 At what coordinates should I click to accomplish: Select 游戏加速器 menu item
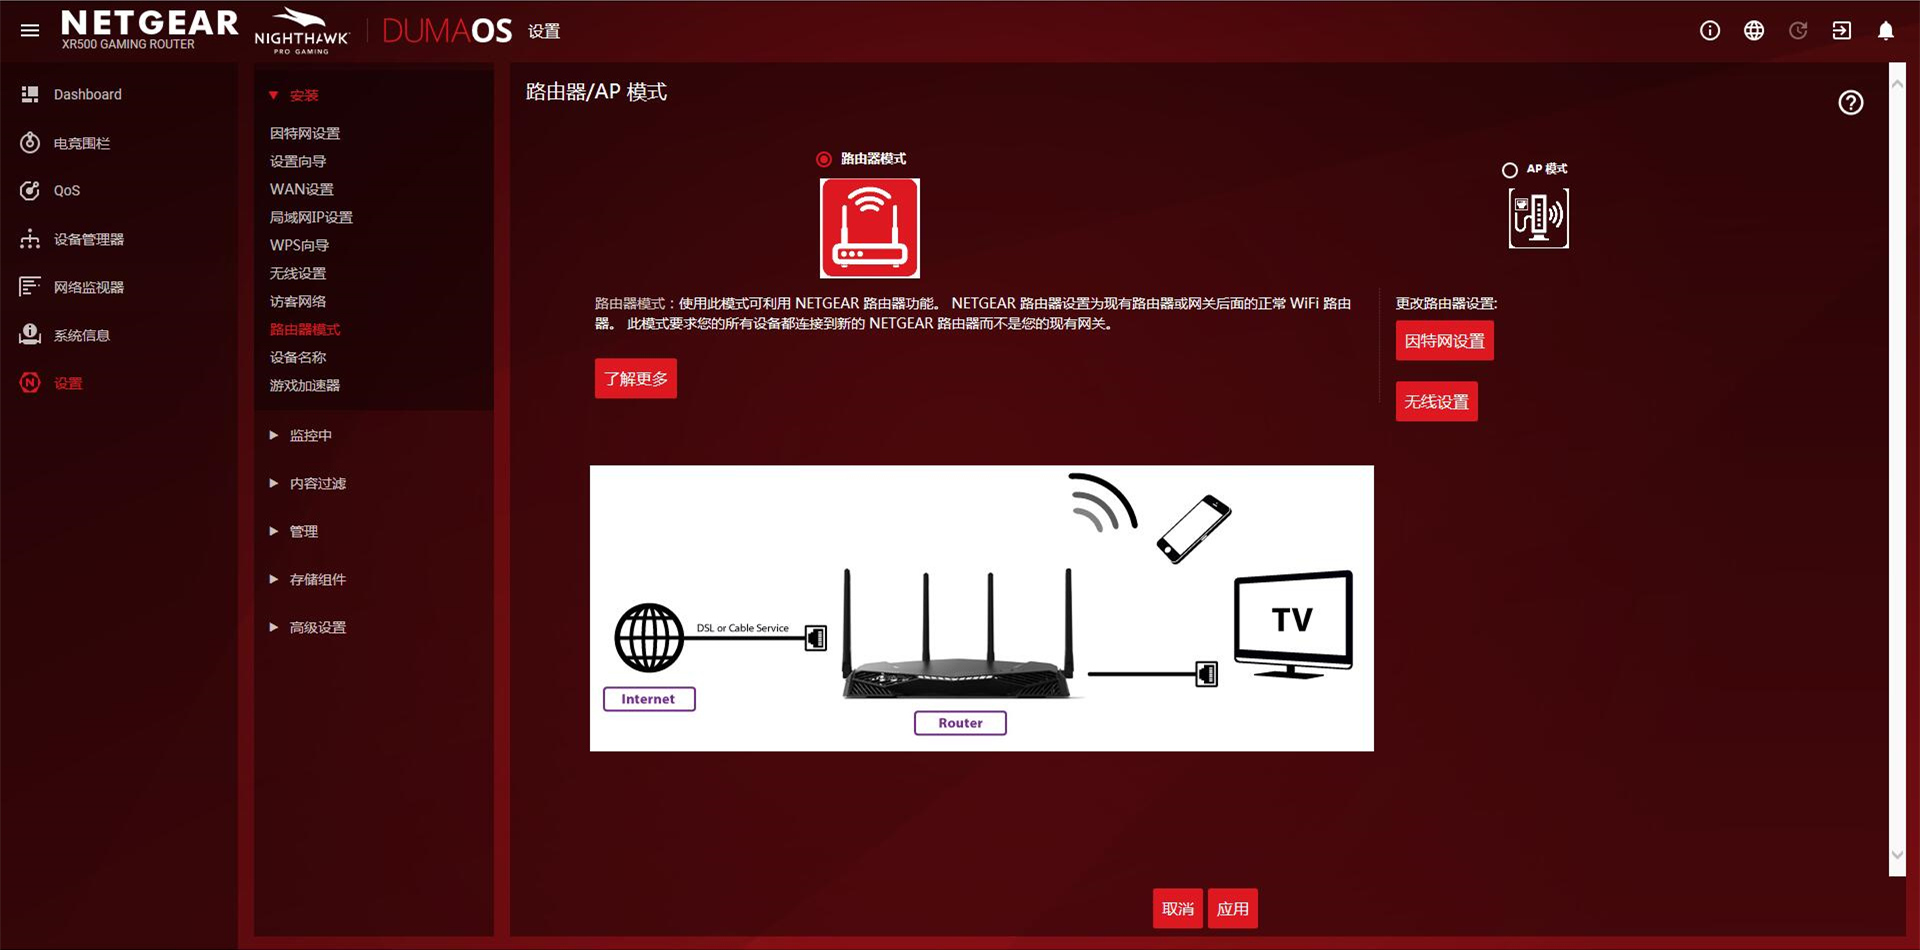(x=305, y=385)
